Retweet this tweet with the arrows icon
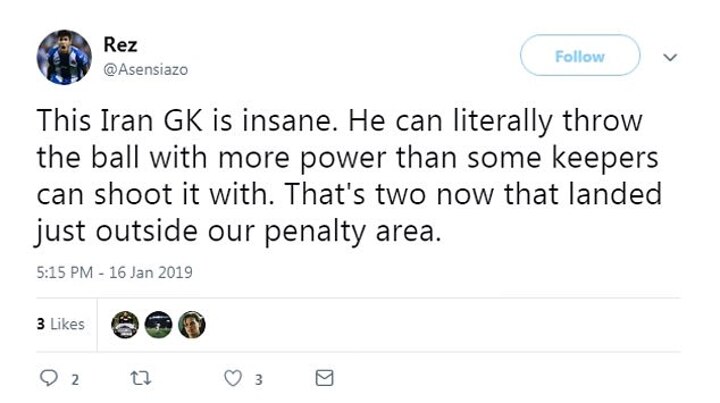The image size is (720, 403). [140, 379]
